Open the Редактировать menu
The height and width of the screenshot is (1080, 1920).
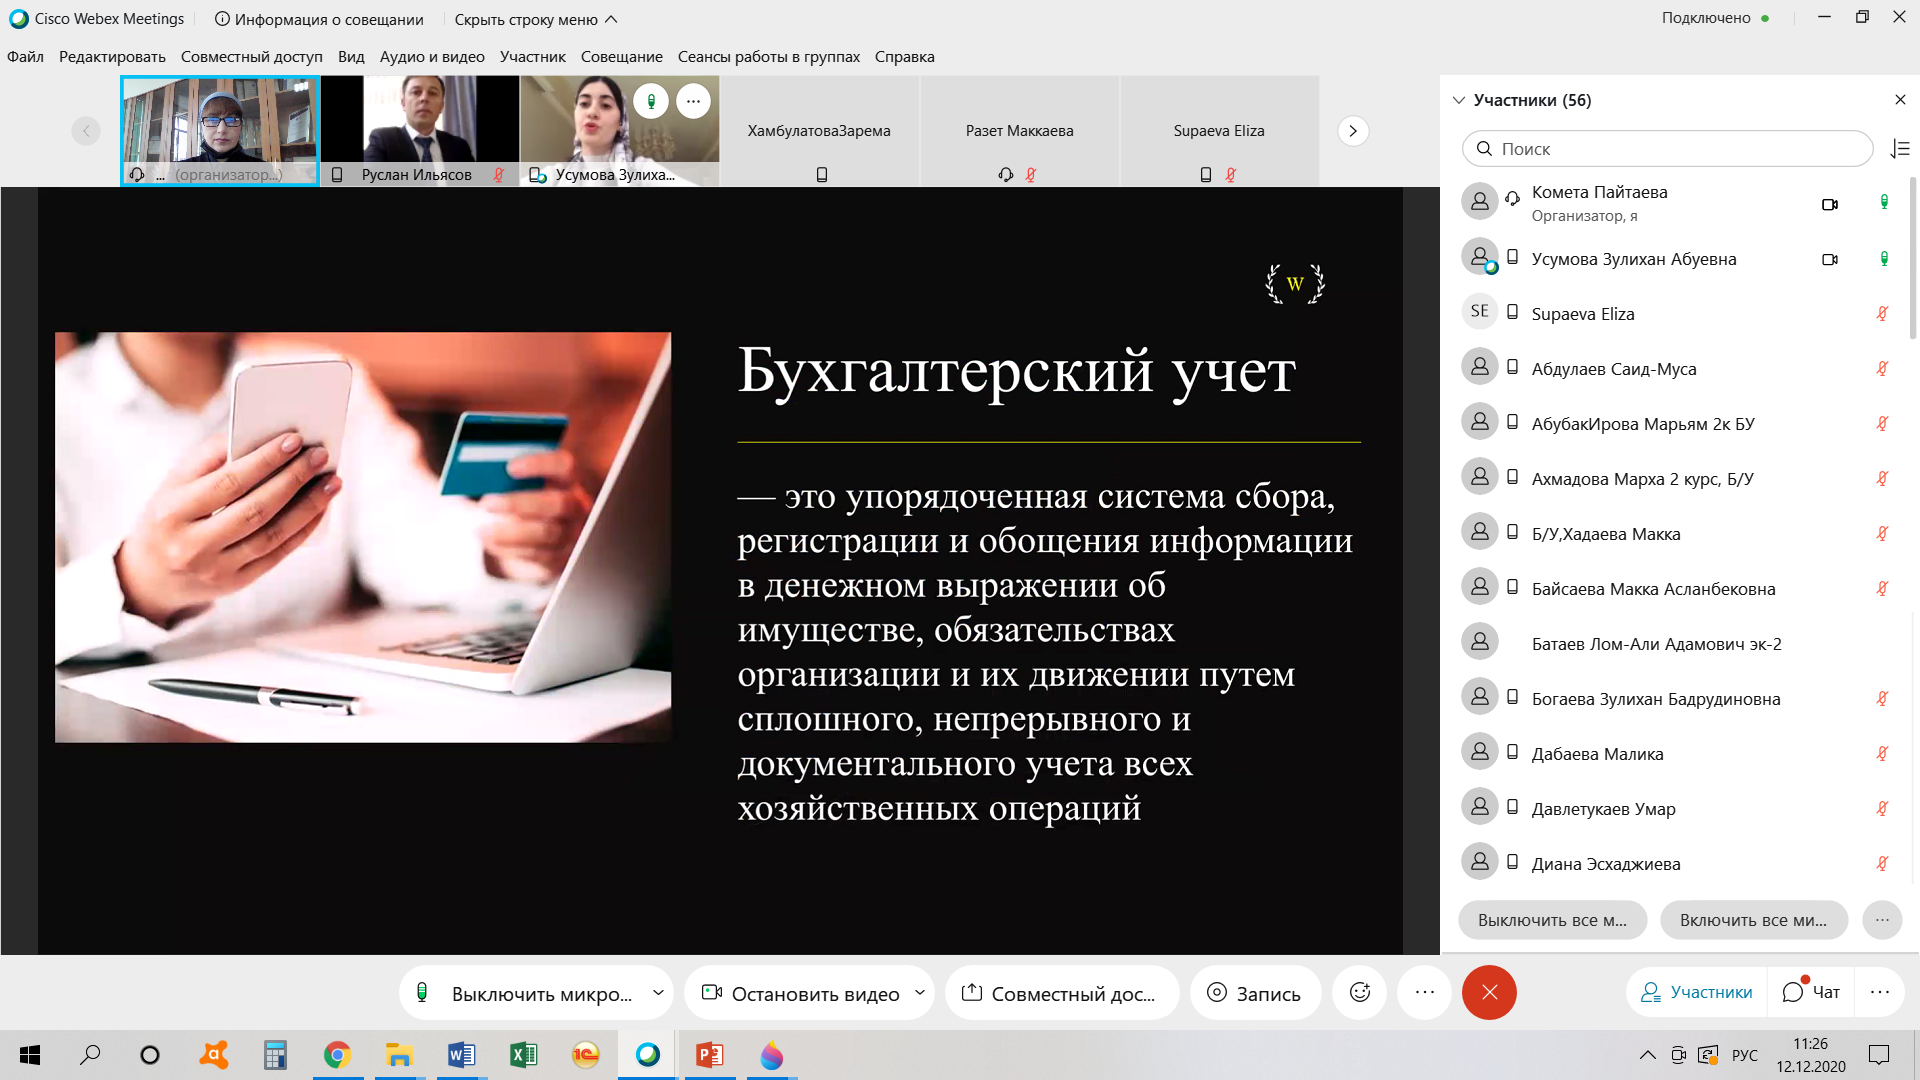tap(112, 57)
